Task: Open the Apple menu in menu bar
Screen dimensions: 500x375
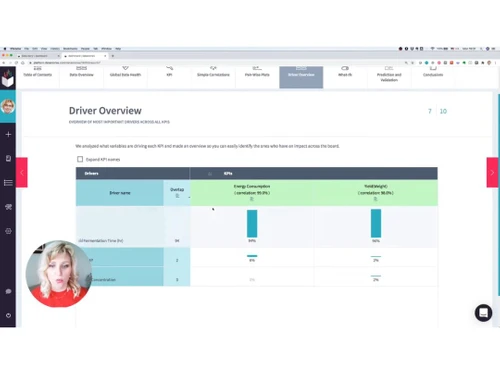Action: click(x=5, y=49)
